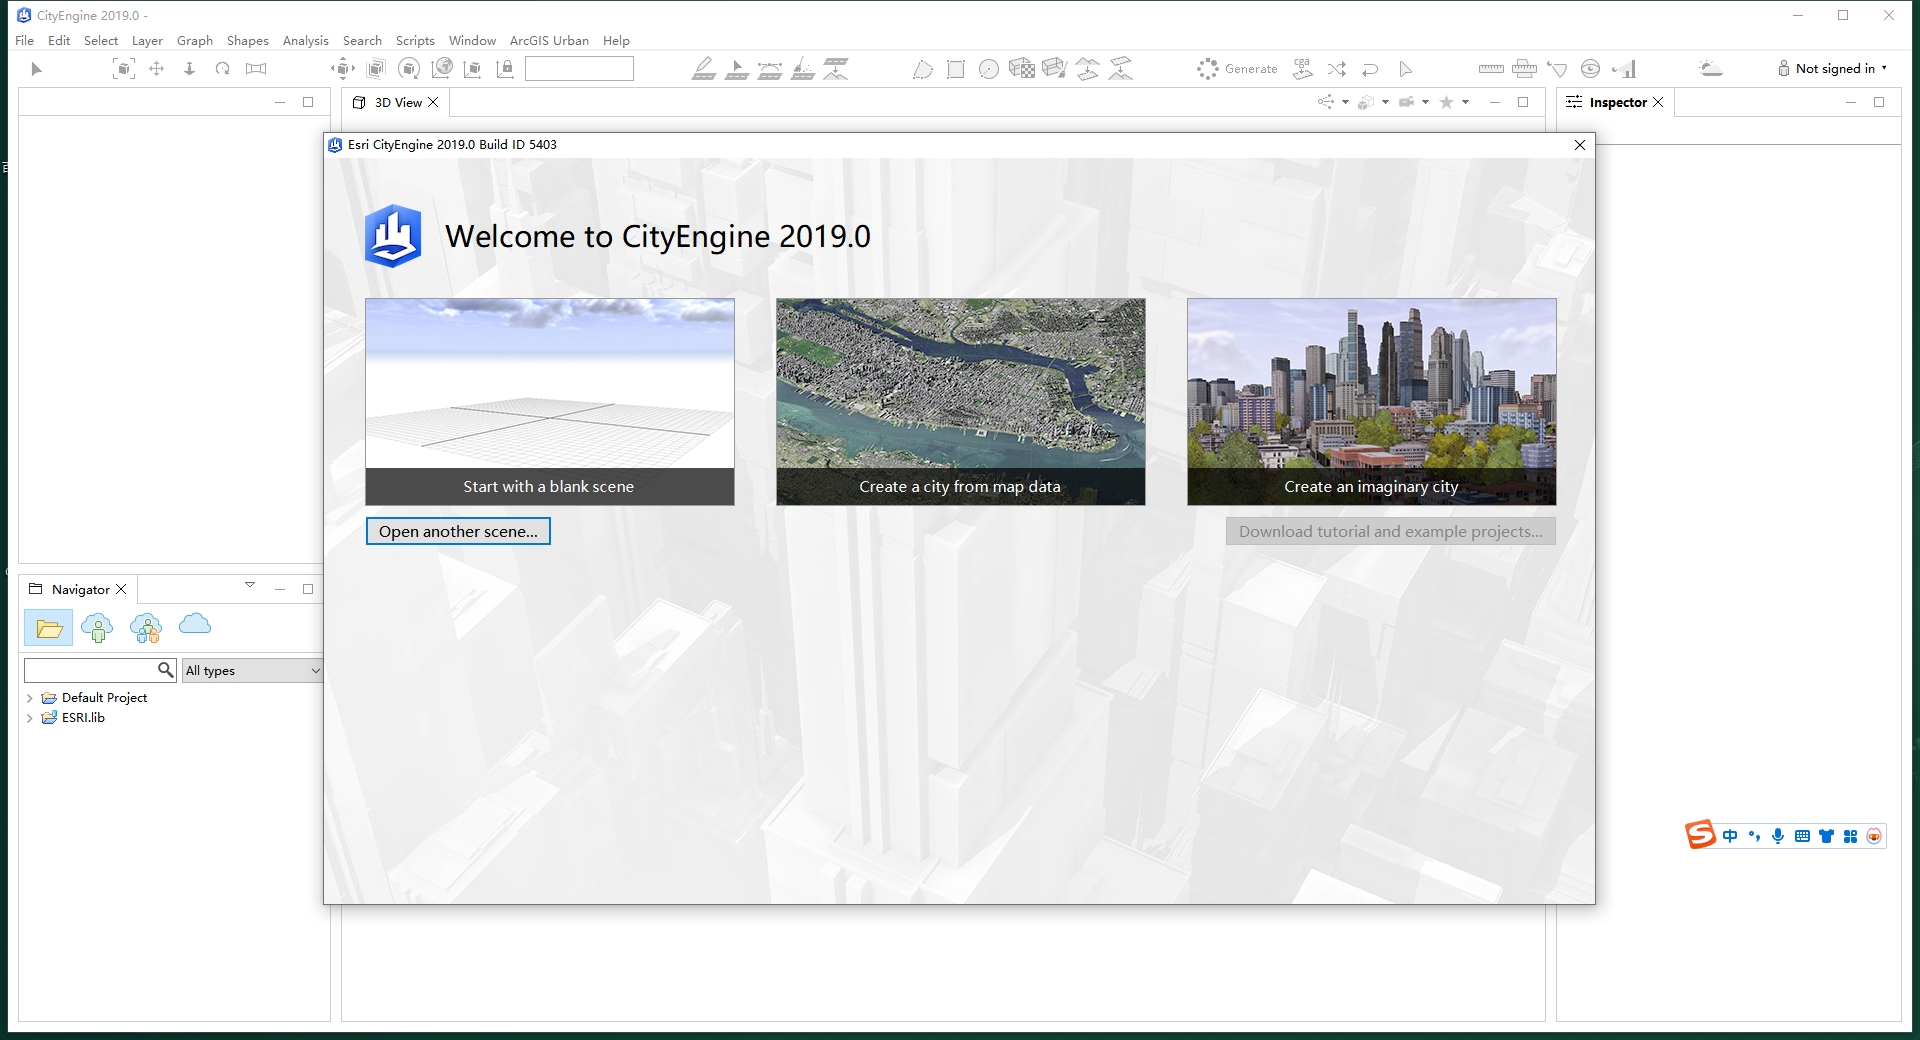Open the Graph menu
This screenshot has width=1920, height=1040.
(195, 41)
